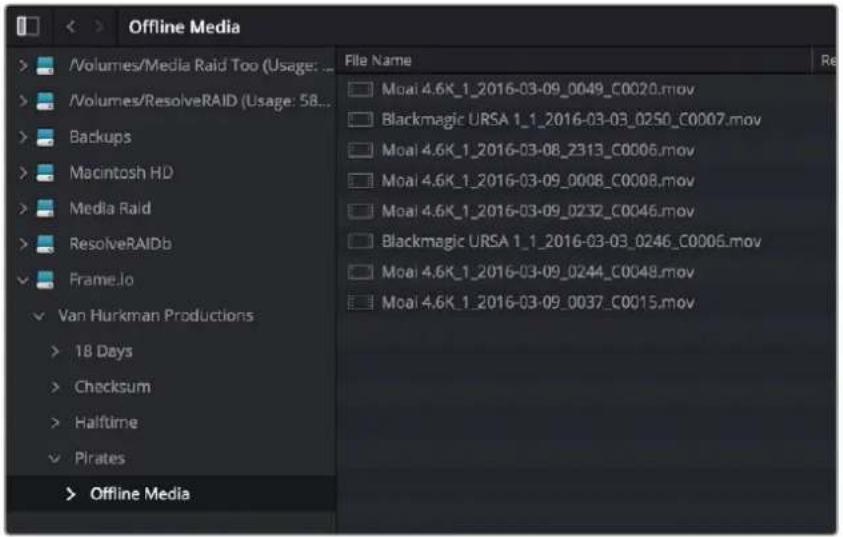
Task: Select Moai 4.6K_1_2016-03-09_0008_C0008.mov file name
Action: tap(538, 181)
